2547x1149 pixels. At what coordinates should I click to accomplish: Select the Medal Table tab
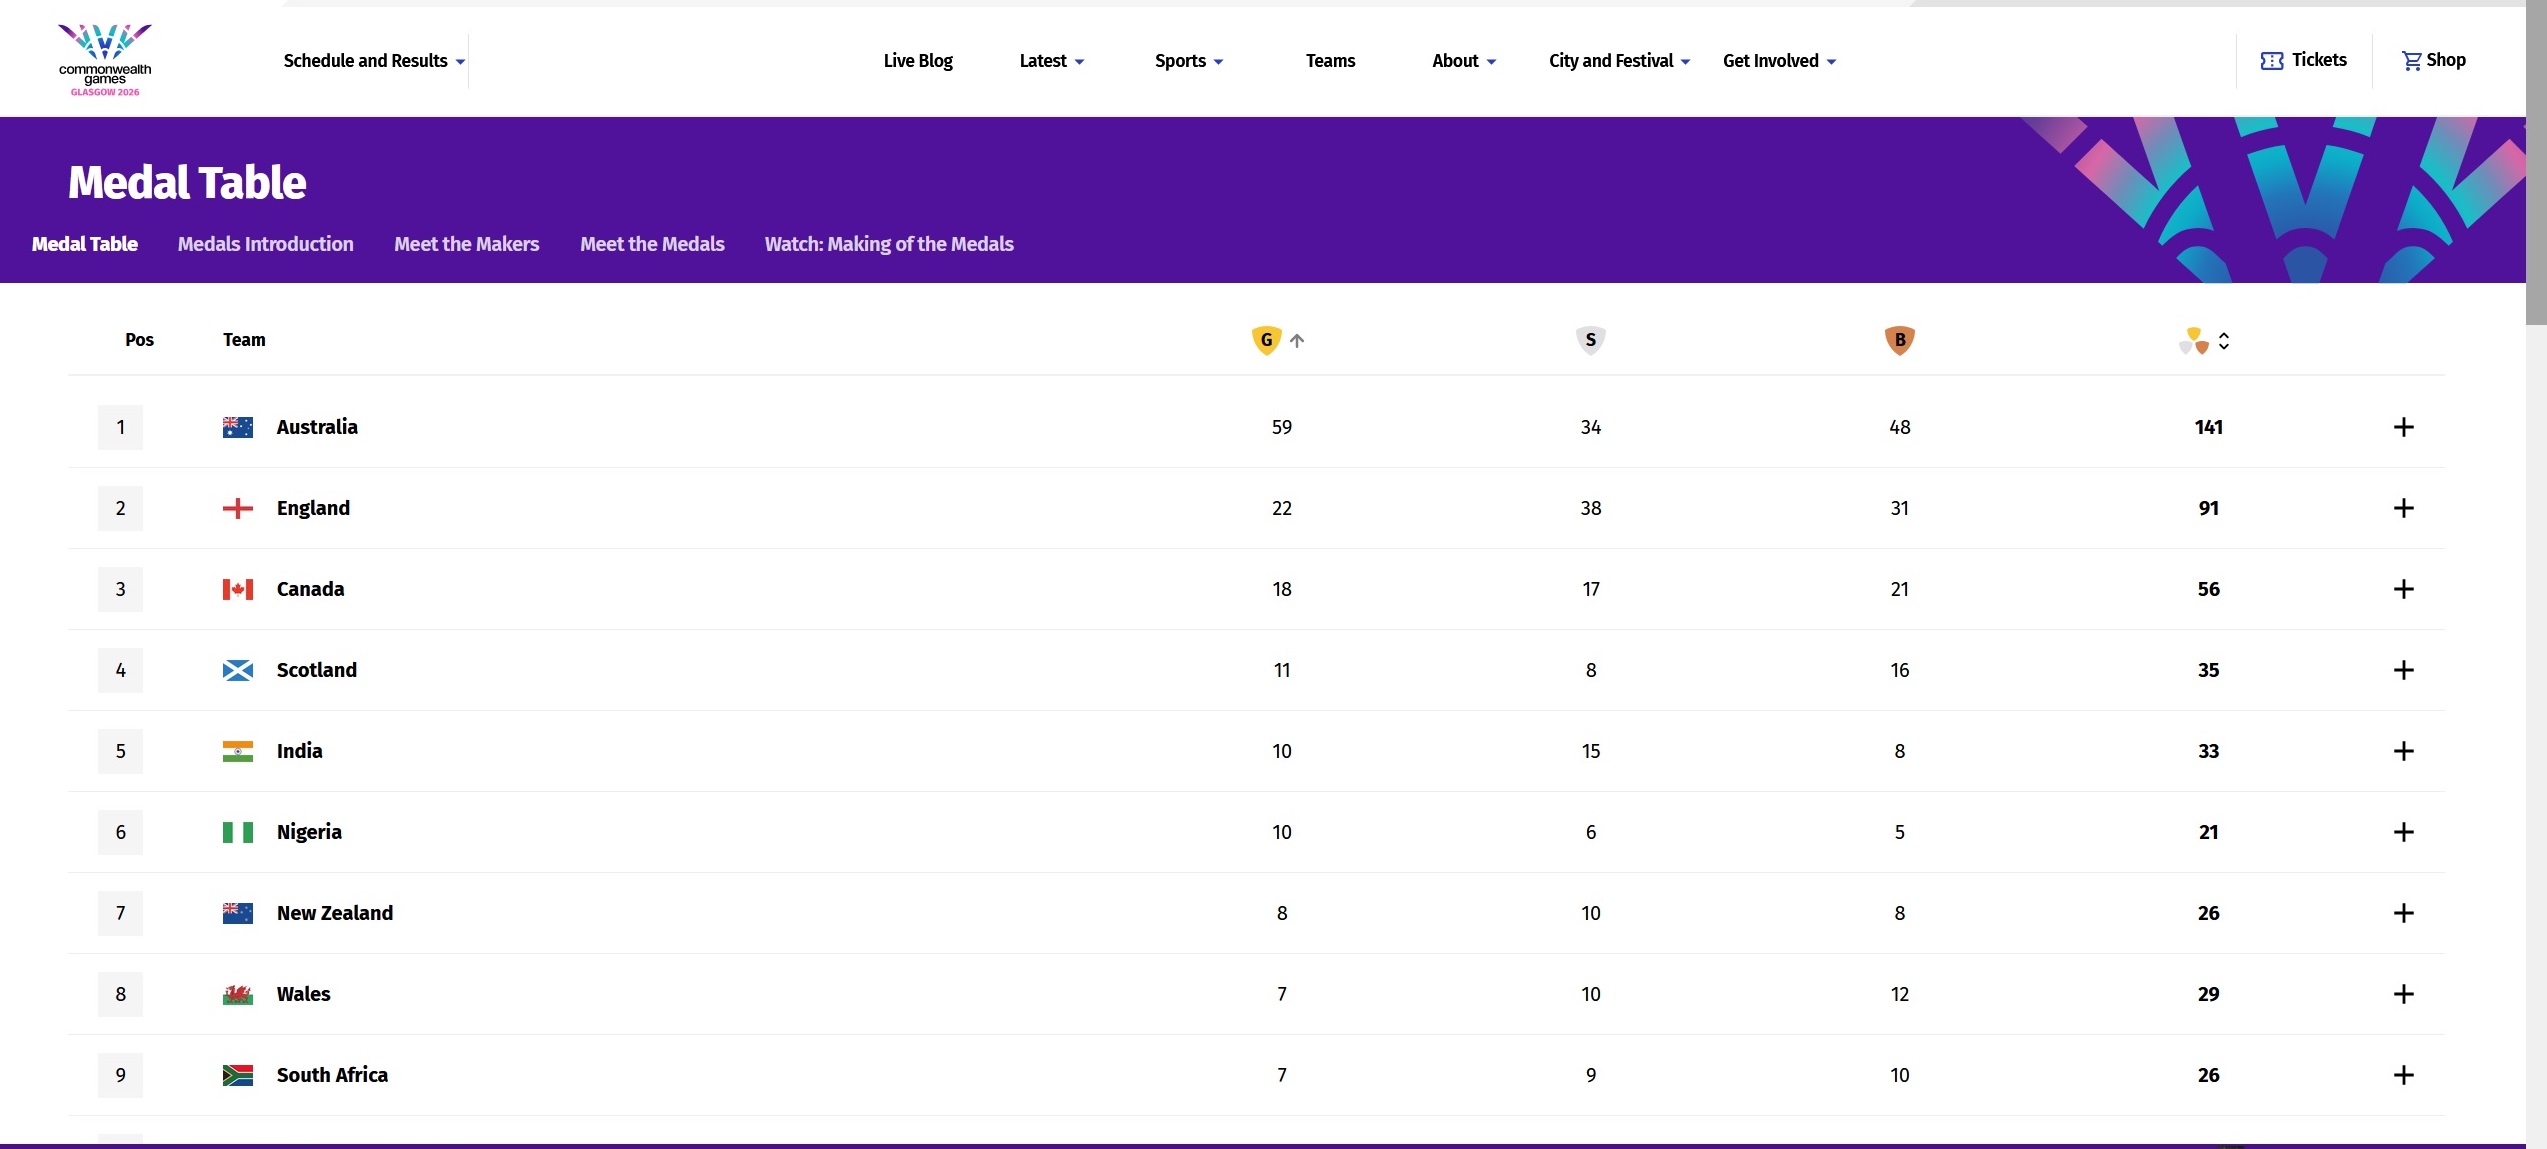pyautogui.click(x=85, y=244)
